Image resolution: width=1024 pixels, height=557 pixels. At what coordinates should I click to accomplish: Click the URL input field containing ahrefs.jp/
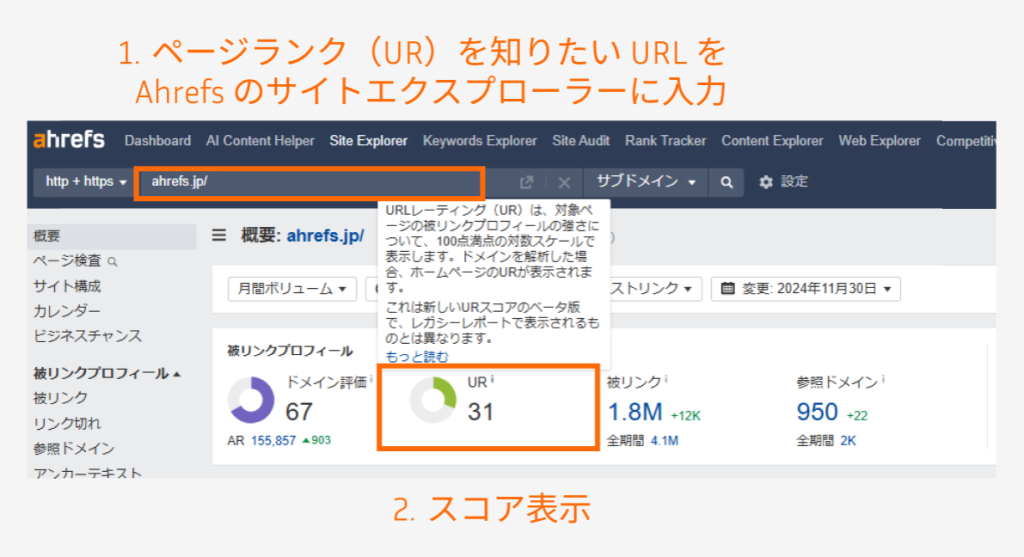tap(310, 182)
